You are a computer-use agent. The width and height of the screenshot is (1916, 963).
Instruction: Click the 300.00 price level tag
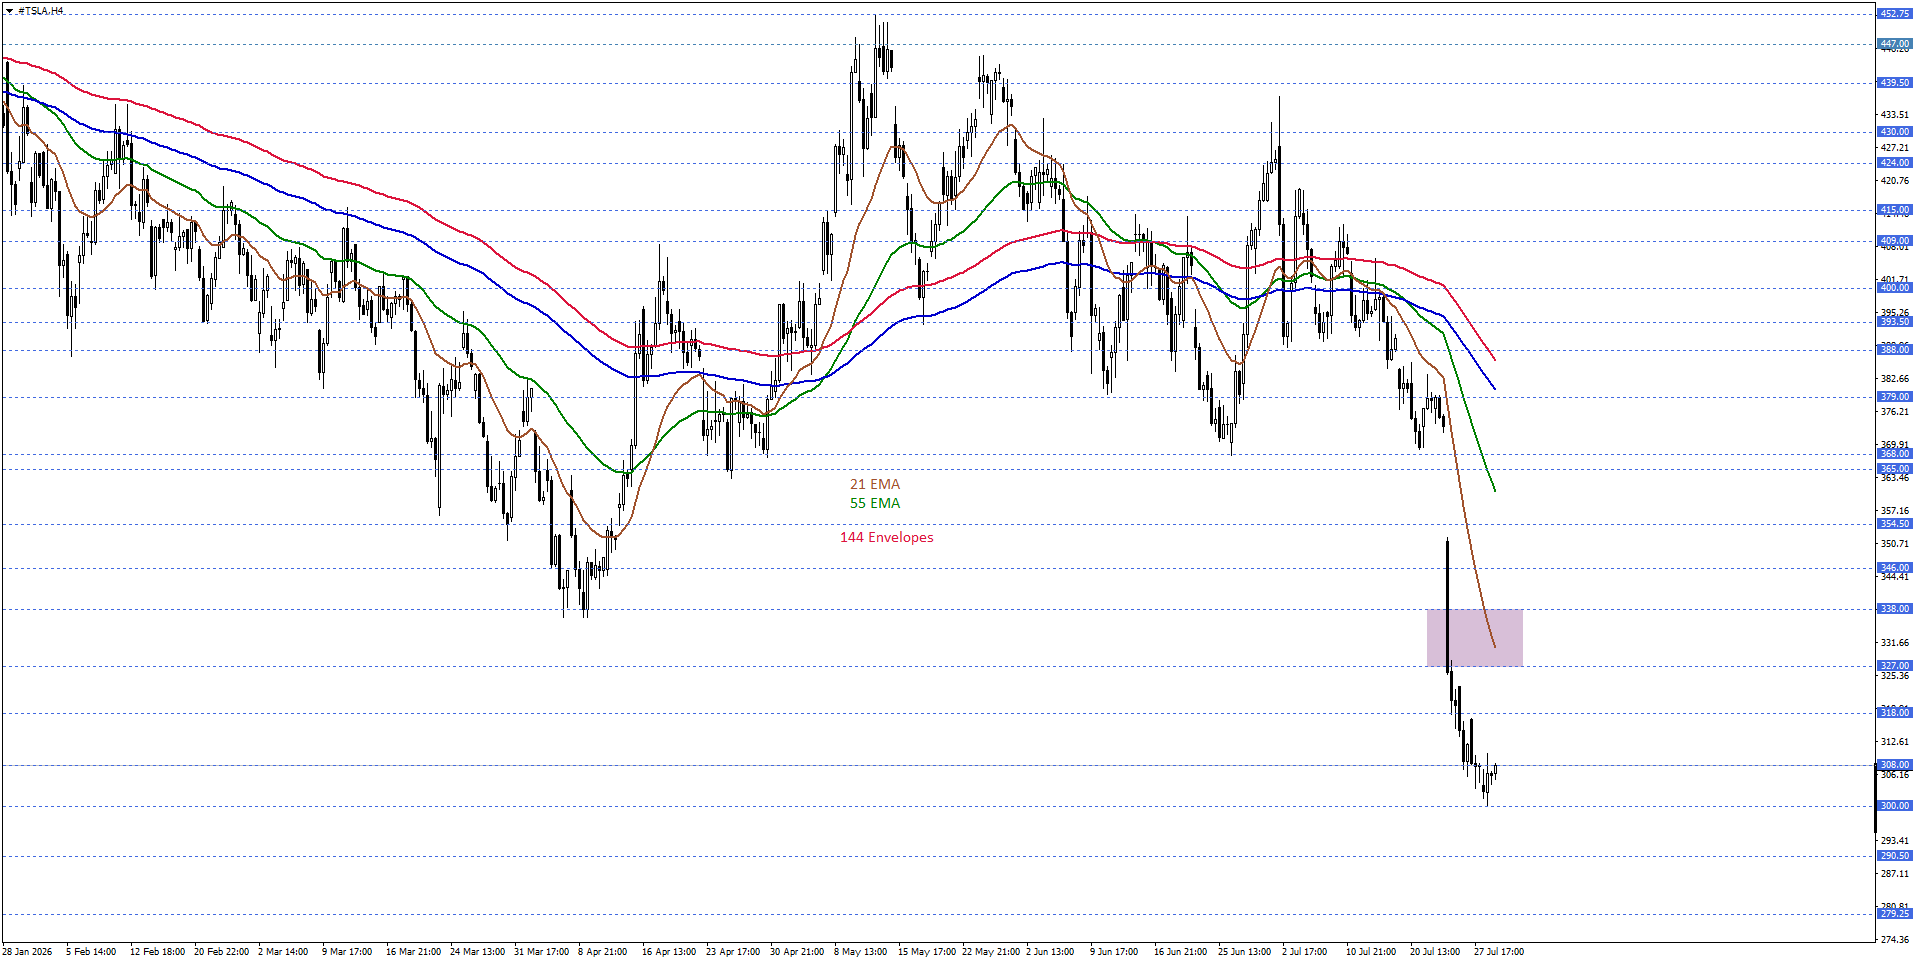(x=1894, y=806)
